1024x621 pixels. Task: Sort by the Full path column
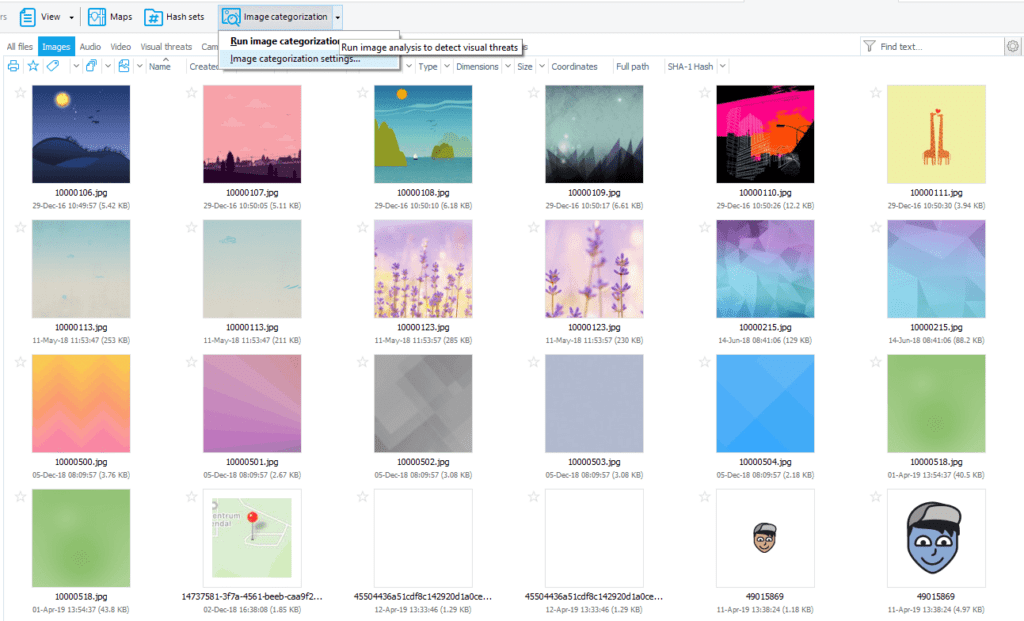[x=632, y=66]
